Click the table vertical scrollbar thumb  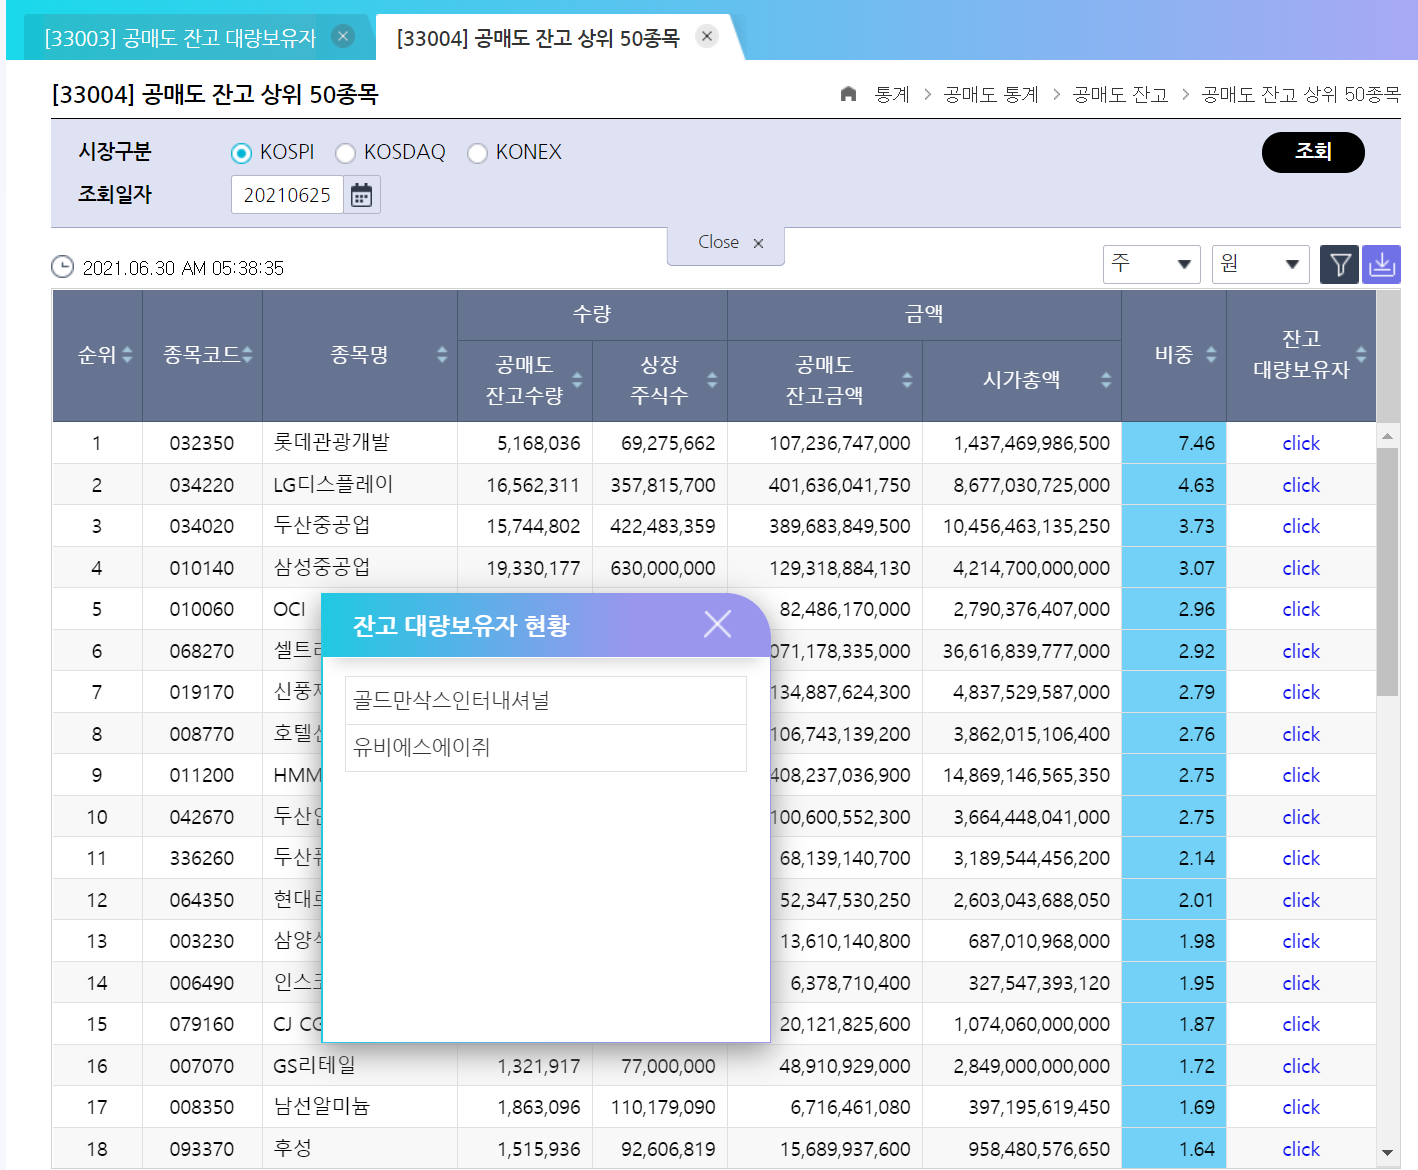click(x=1387, y=570)
